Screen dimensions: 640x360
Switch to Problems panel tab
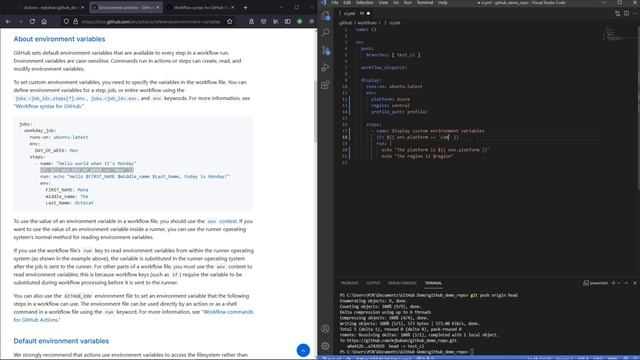(x=349, y=283)
